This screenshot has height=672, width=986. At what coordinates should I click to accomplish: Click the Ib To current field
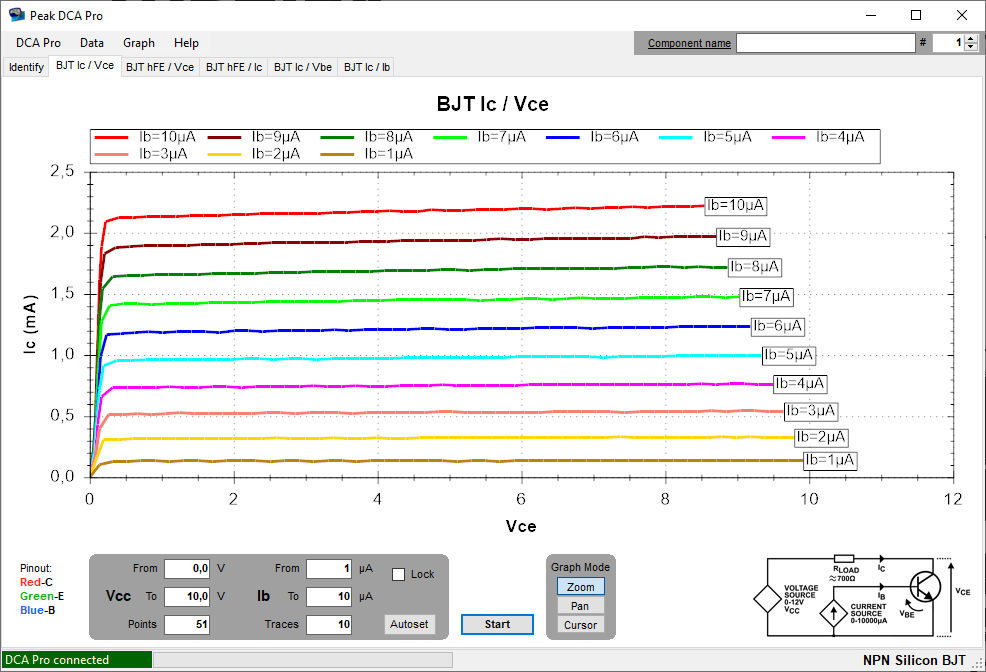[329, 596]
